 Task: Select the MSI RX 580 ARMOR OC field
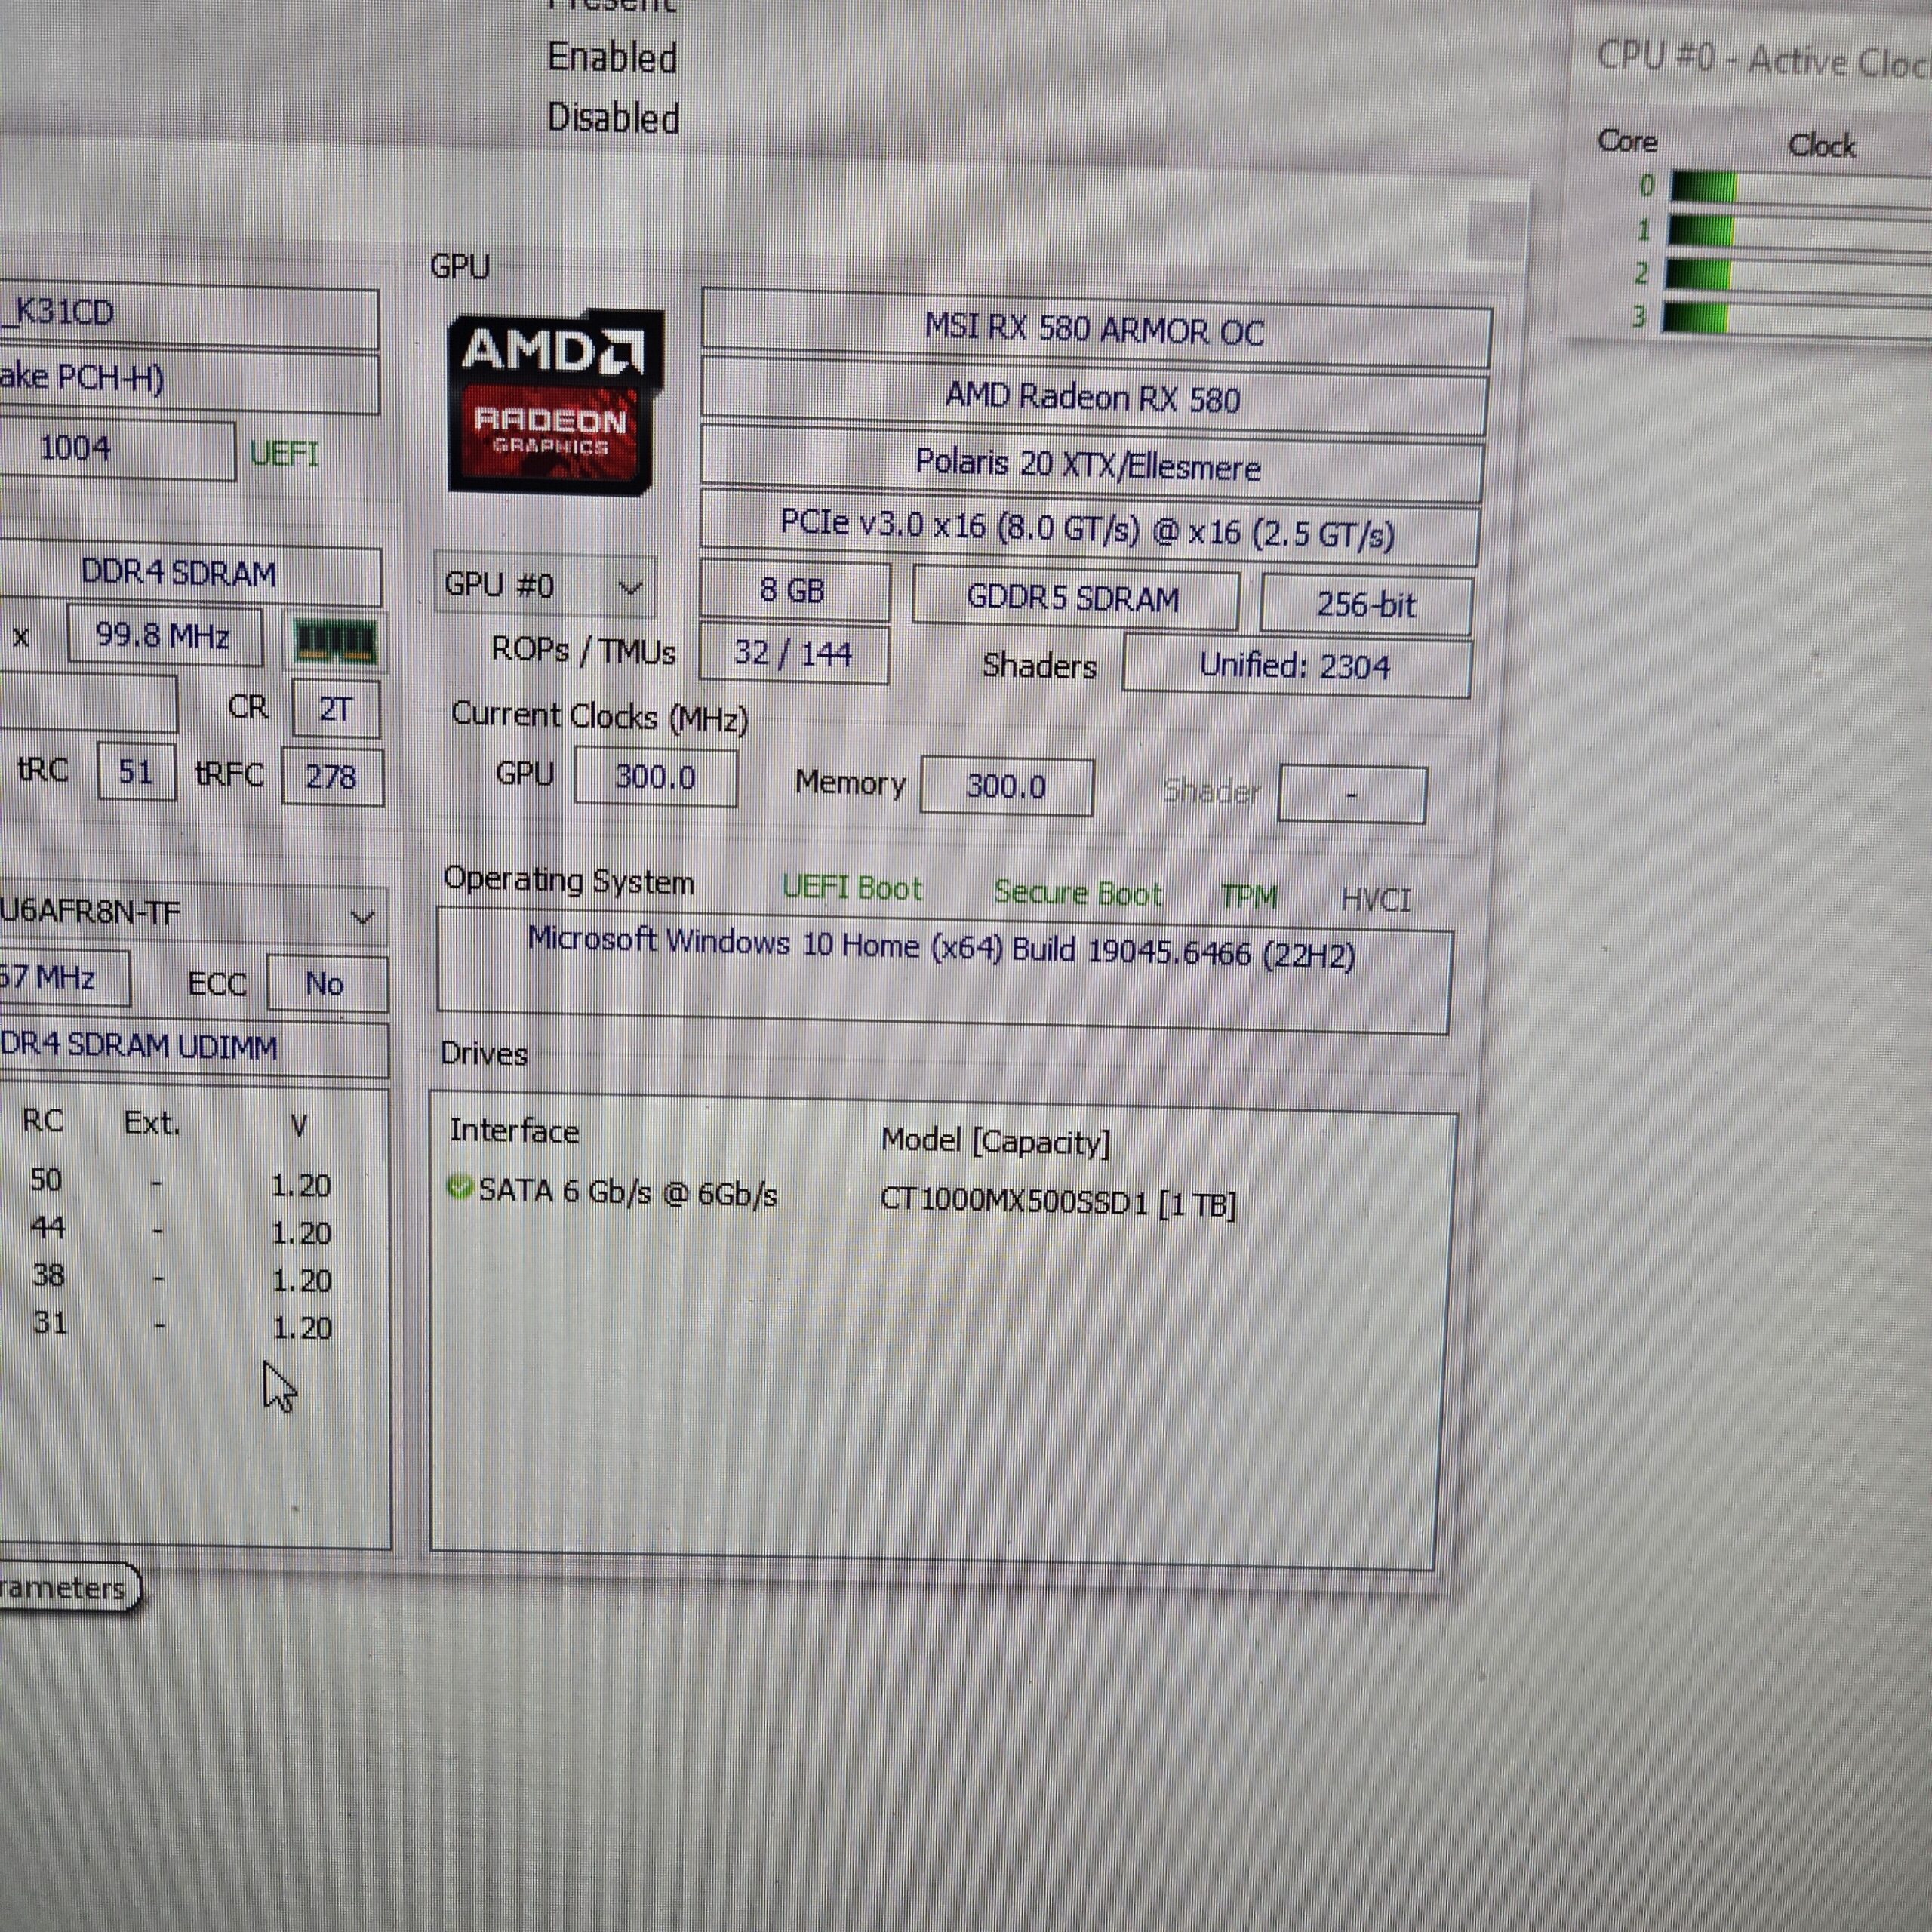(1095, 330)
